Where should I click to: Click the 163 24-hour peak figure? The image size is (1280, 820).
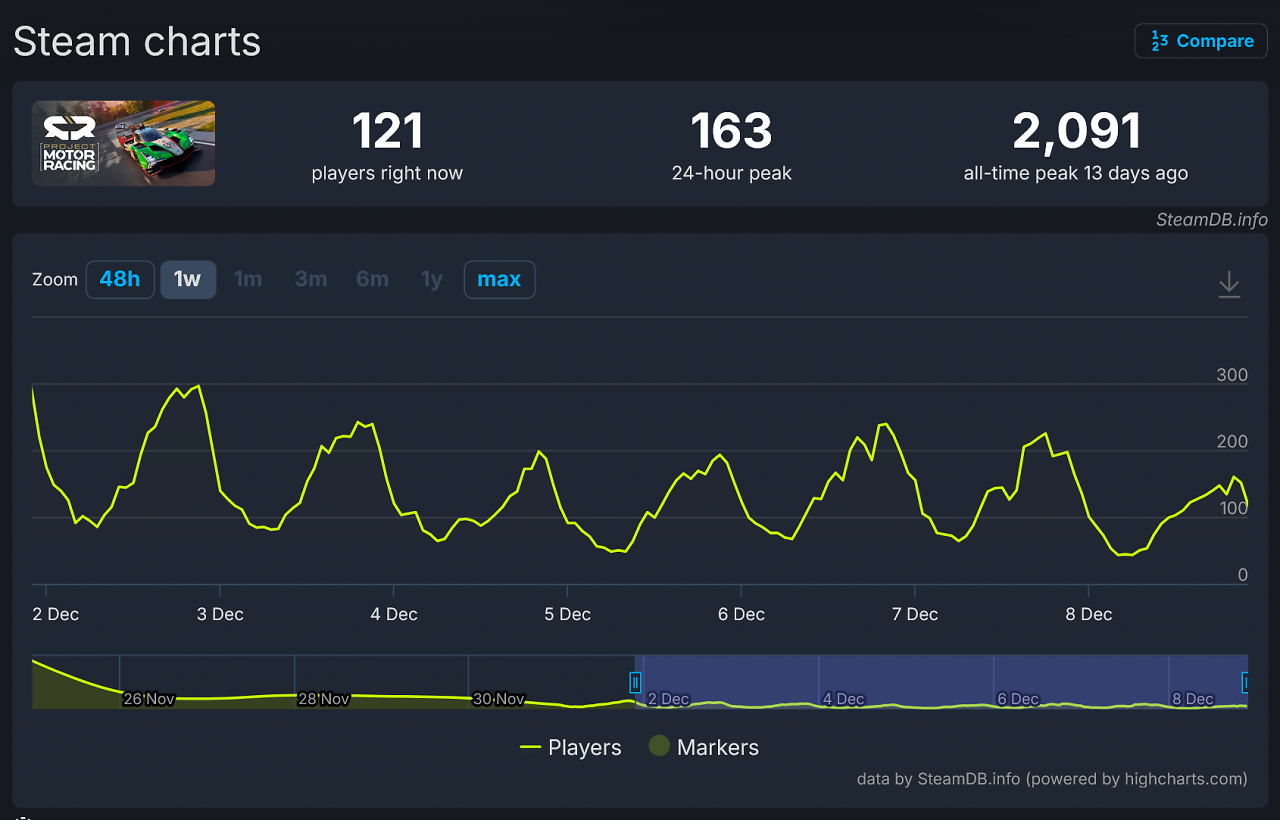[x=731, y=131]
